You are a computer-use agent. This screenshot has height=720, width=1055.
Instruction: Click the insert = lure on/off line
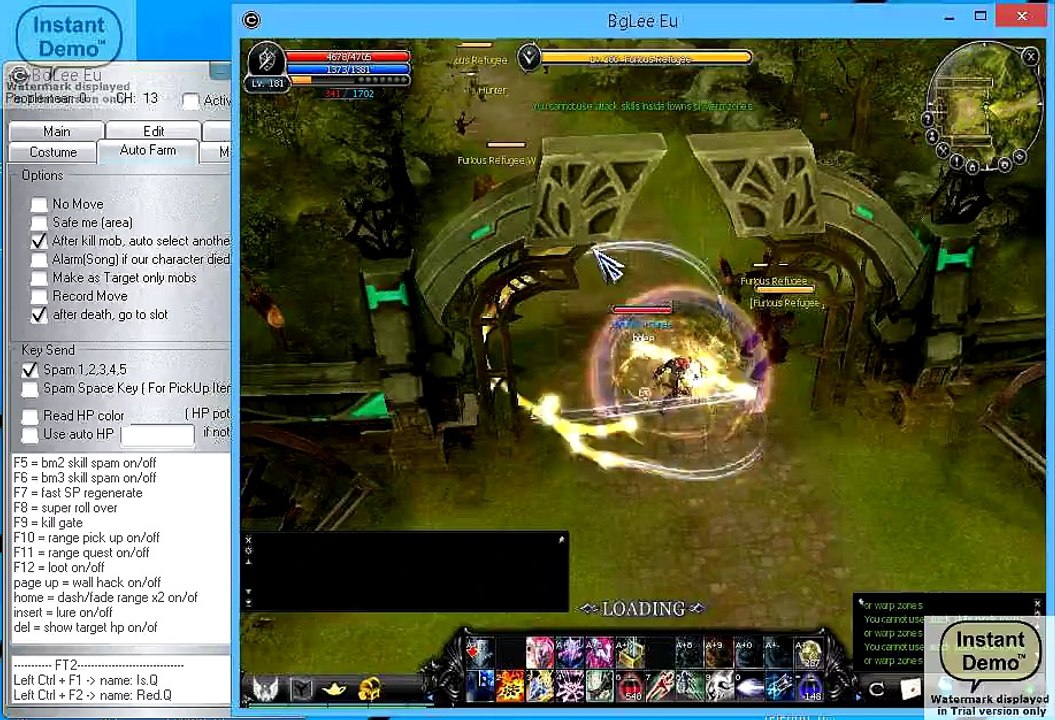tap(63, 612)
